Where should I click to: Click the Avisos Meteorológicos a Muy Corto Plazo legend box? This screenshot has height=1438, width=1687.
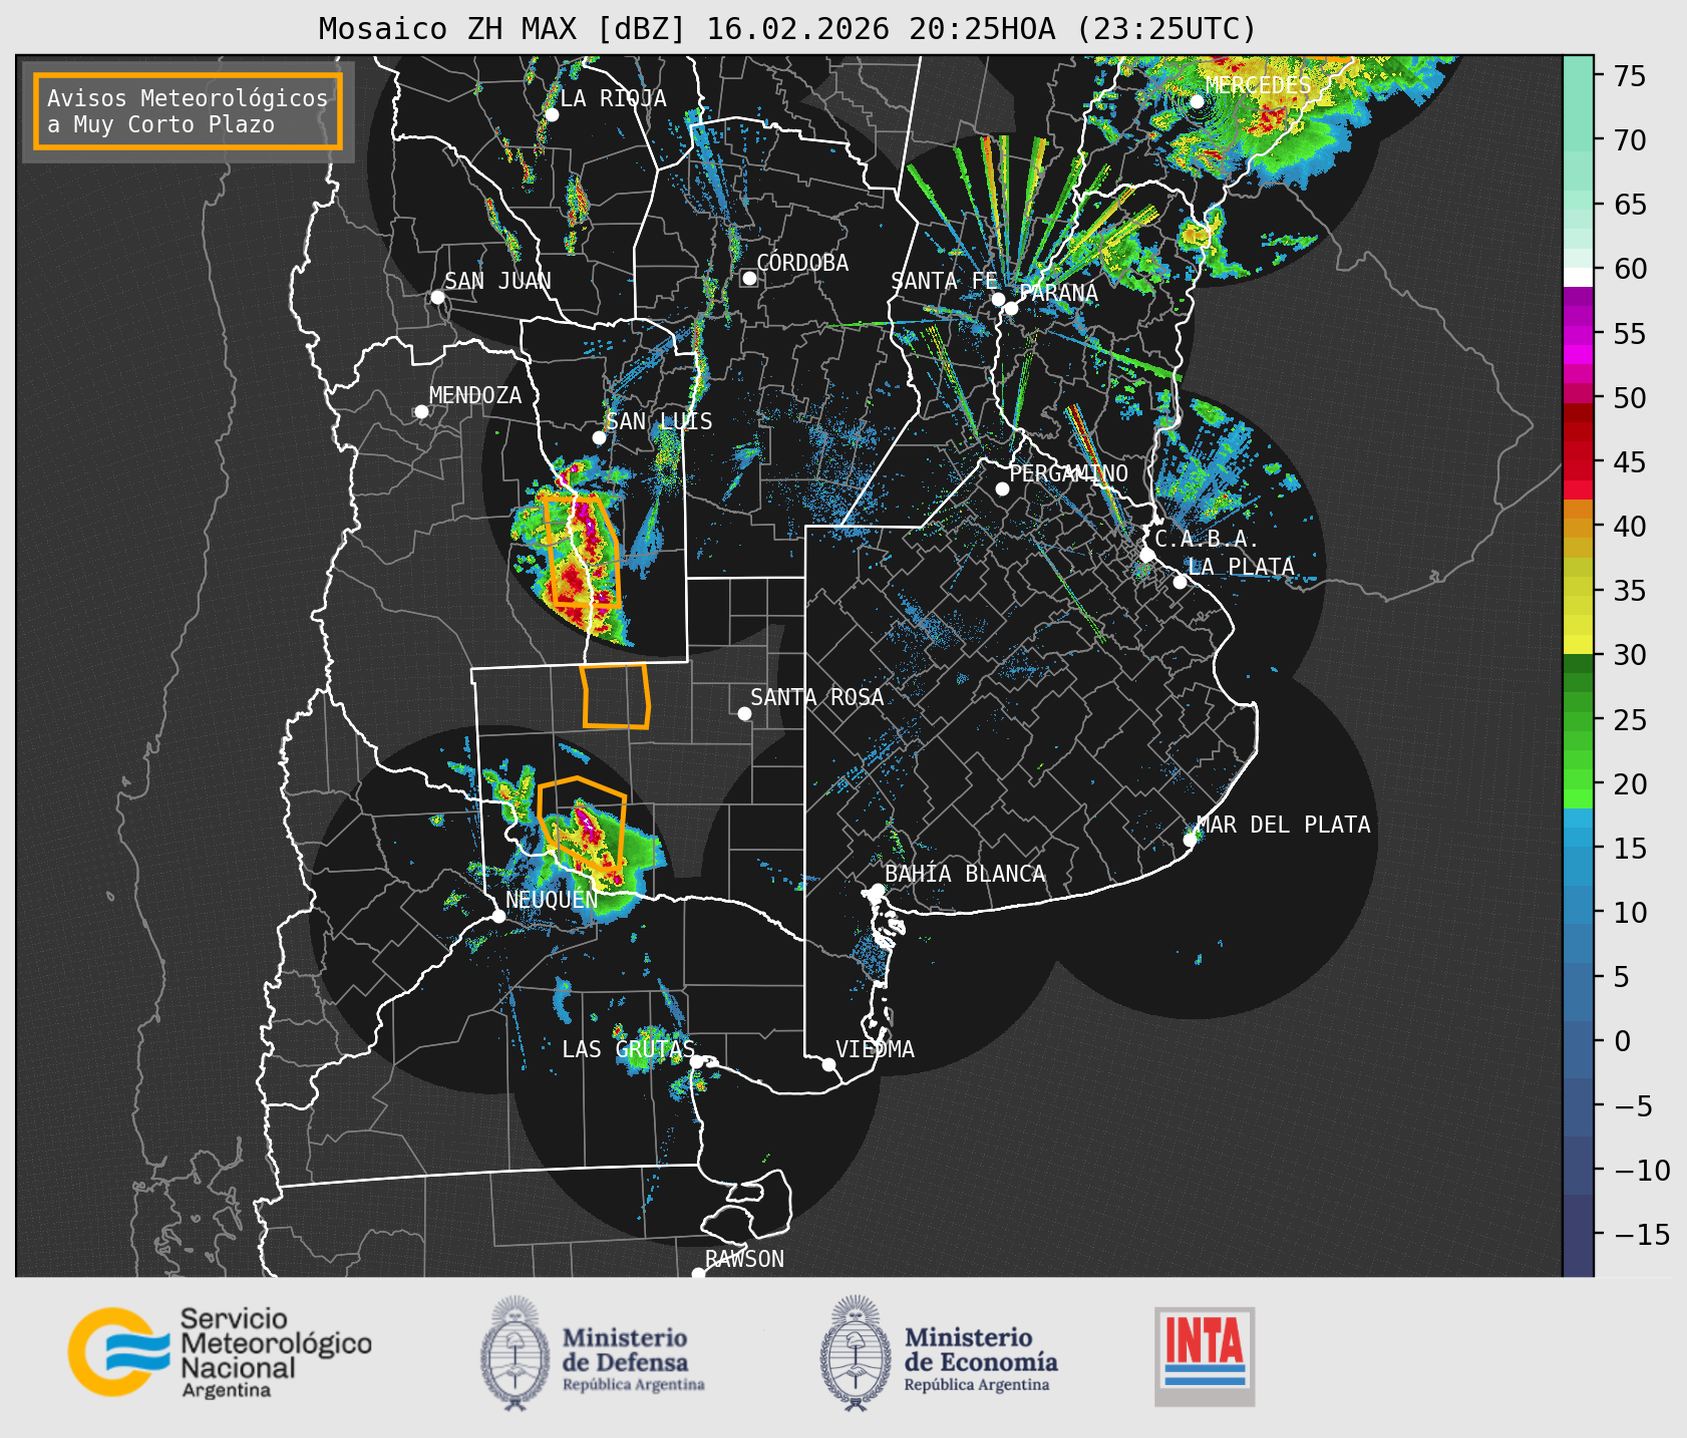(188, 111)
